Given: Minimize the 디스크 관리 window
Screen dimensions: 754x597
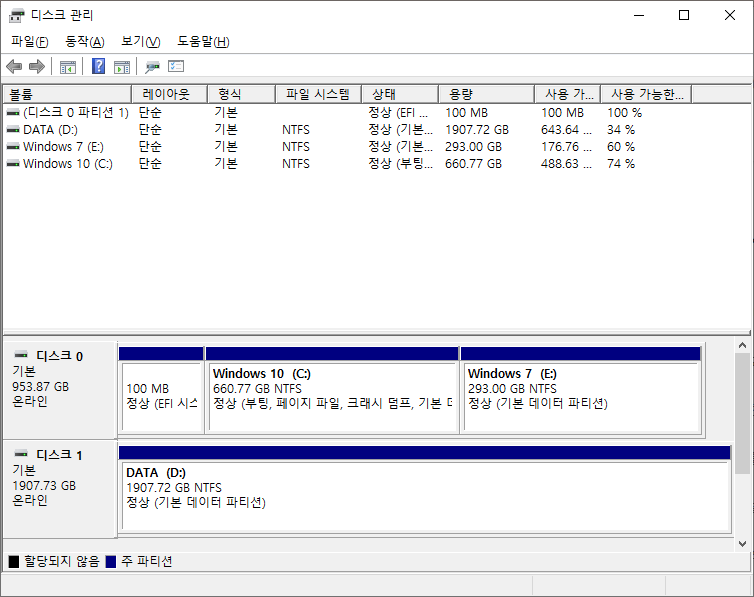Looking at the screenshot, I should coord(639,15).
